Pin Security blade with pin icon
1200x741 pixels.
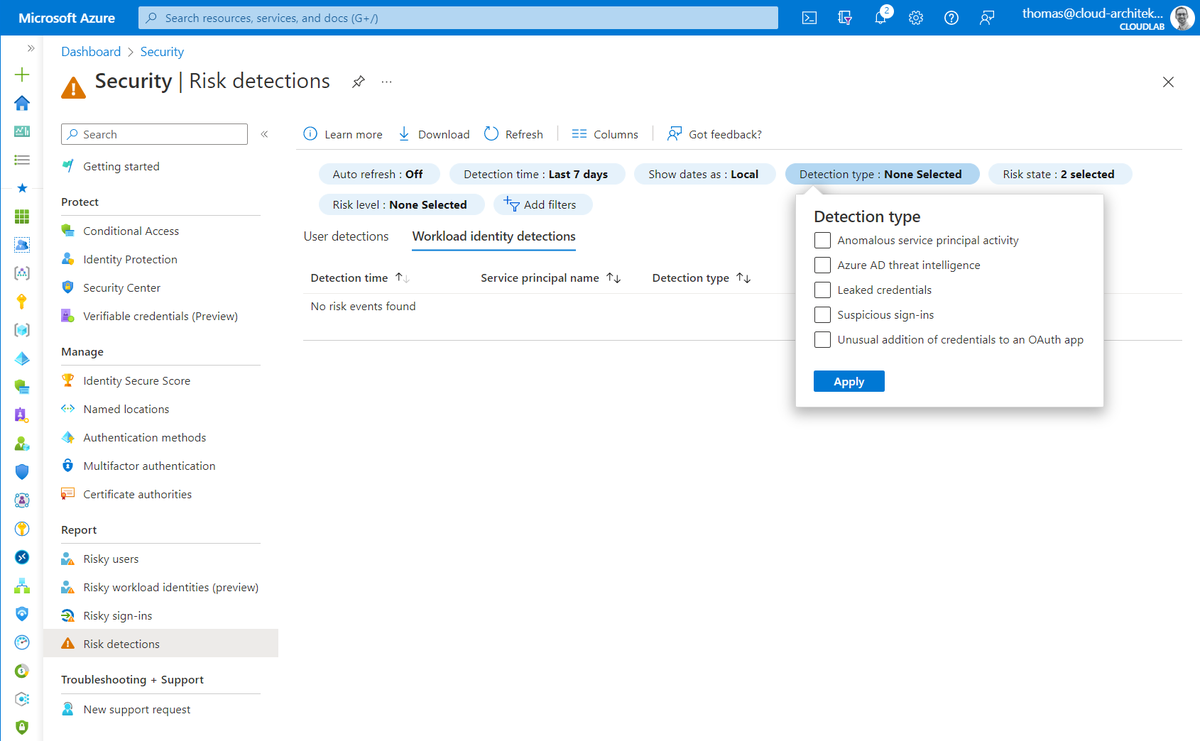[358, 82]
